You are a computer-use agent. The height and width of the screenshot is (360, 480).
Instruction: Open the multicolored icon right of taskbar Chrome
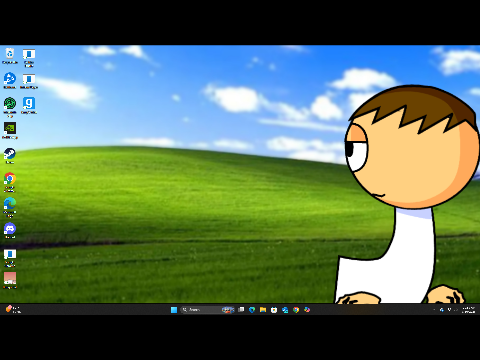pyautogui.click(x=307, y=310)
